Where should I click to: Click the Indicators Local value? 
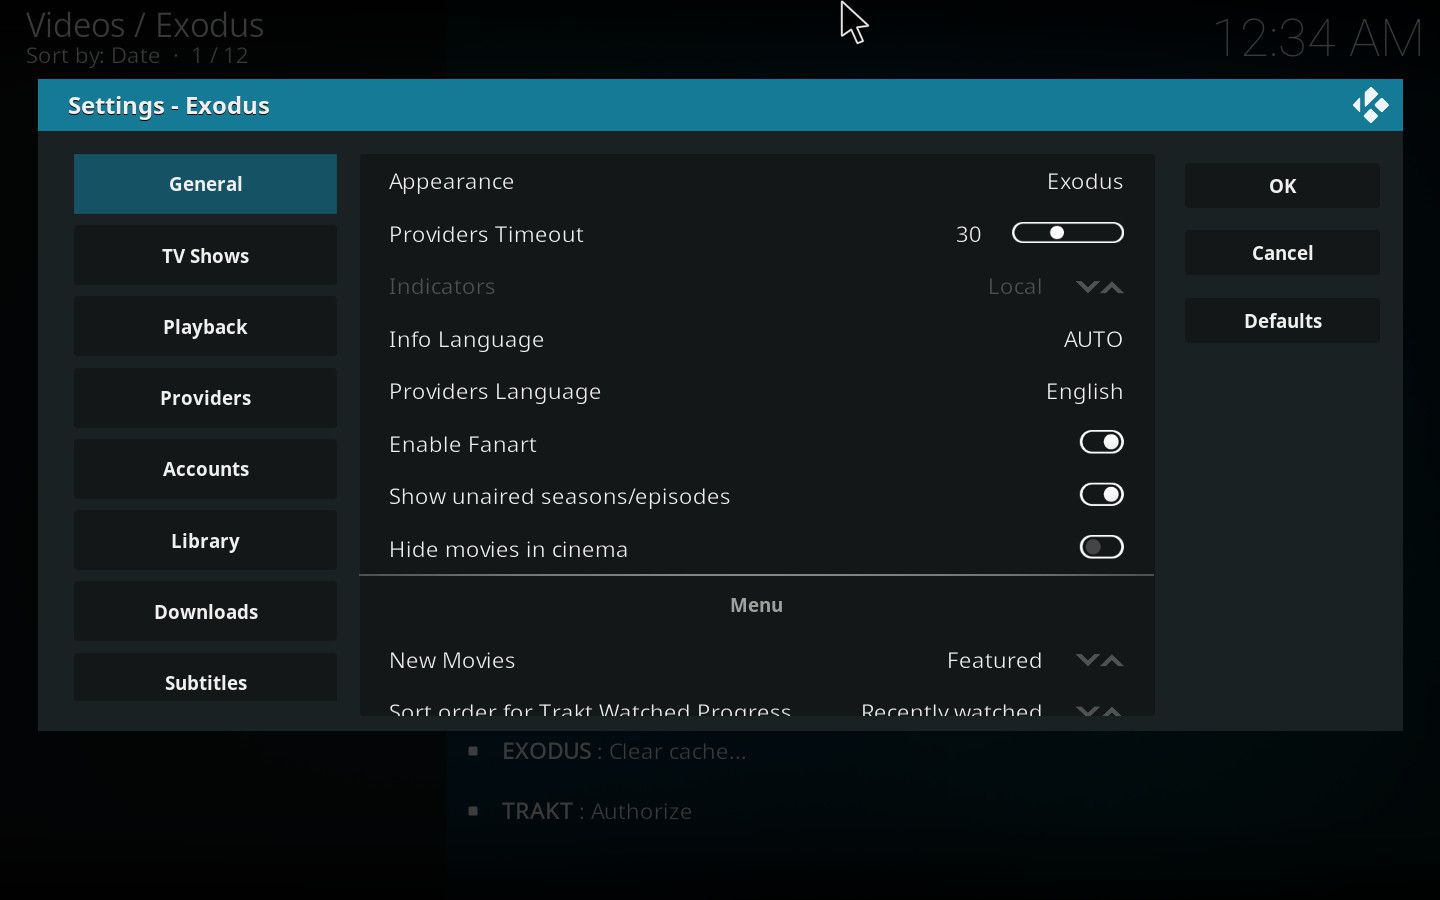(x=1015, y=287)
